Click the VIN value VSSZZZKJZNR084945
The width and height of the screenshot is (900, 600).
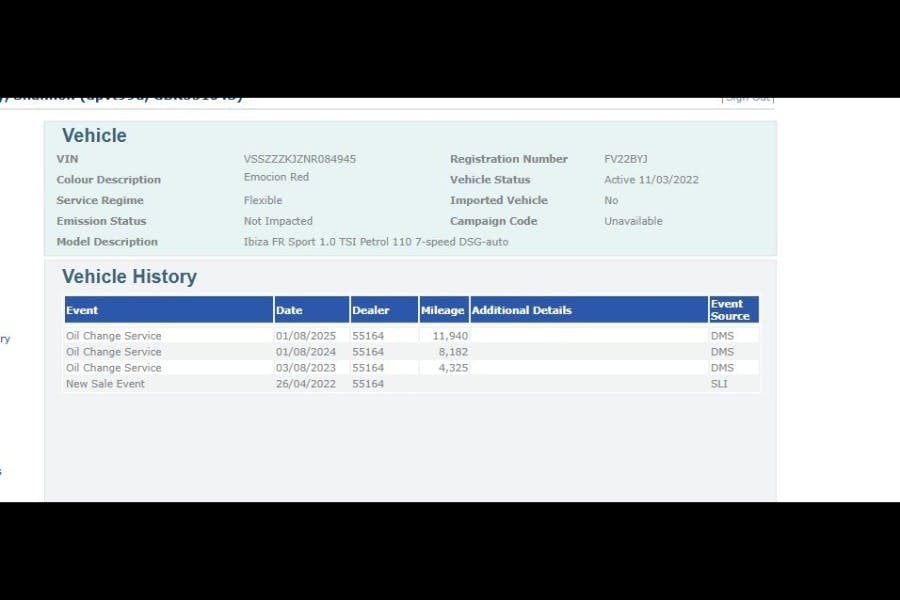point(299,159)
